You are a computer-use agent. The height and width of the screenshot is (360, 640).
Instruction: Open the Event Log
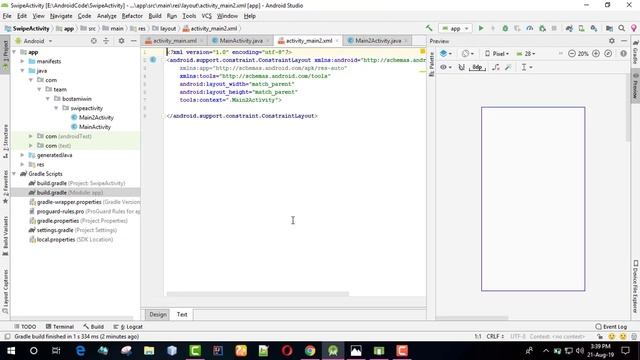(x=611, y=327)
